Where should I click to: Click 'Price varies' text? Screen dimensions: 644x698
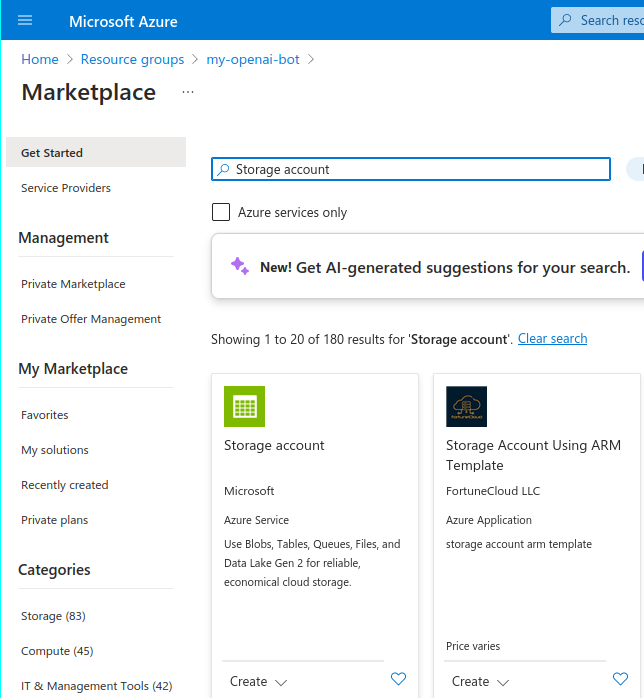(473, 646)
